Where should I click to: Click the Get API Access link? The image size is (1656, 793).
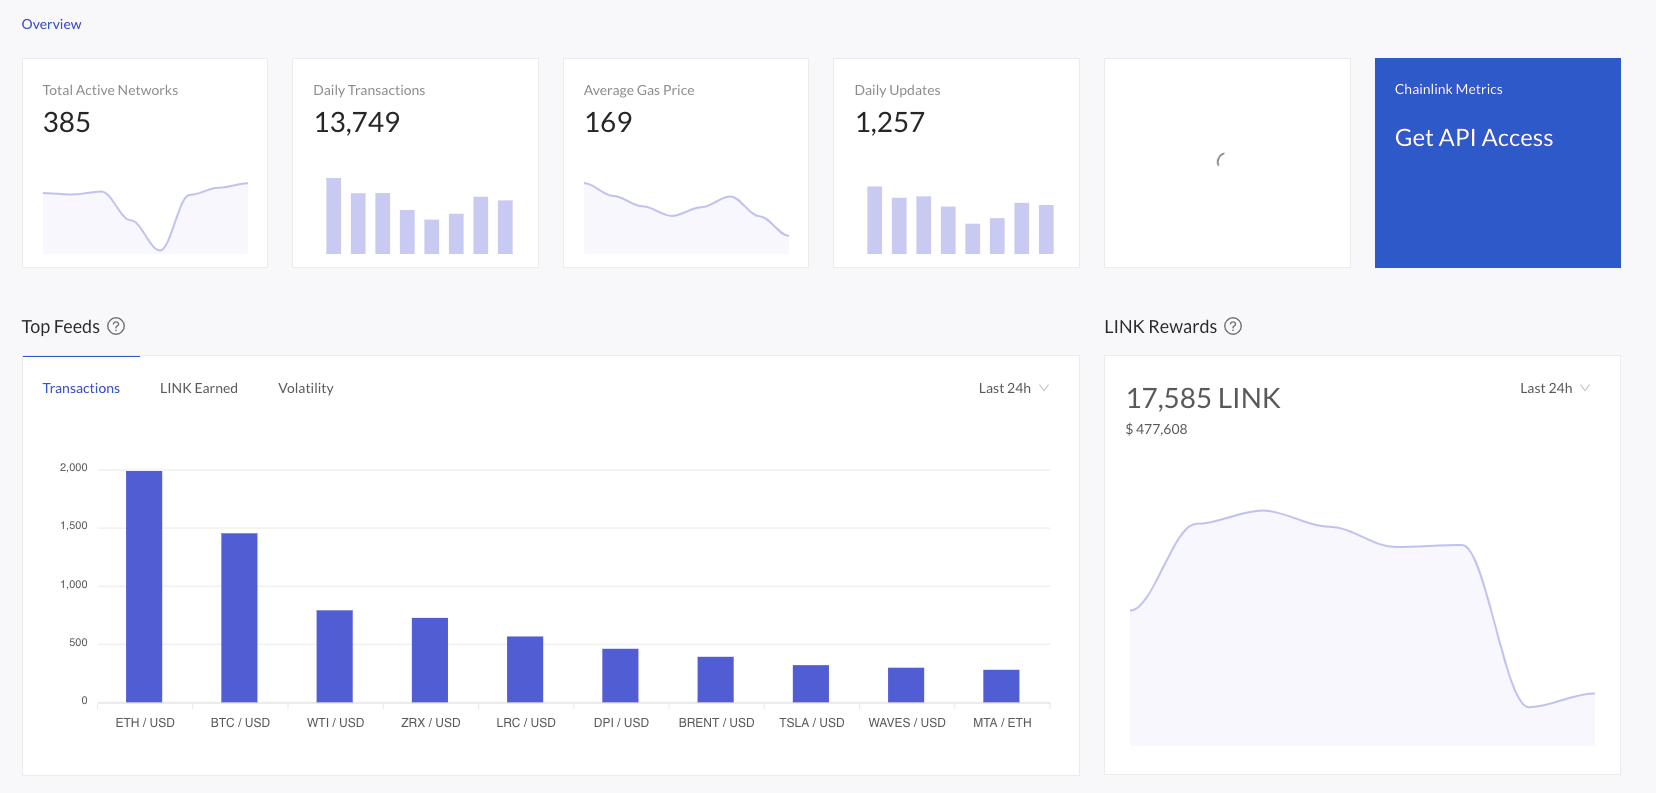pyautogui.click(x=1474, y=138)
